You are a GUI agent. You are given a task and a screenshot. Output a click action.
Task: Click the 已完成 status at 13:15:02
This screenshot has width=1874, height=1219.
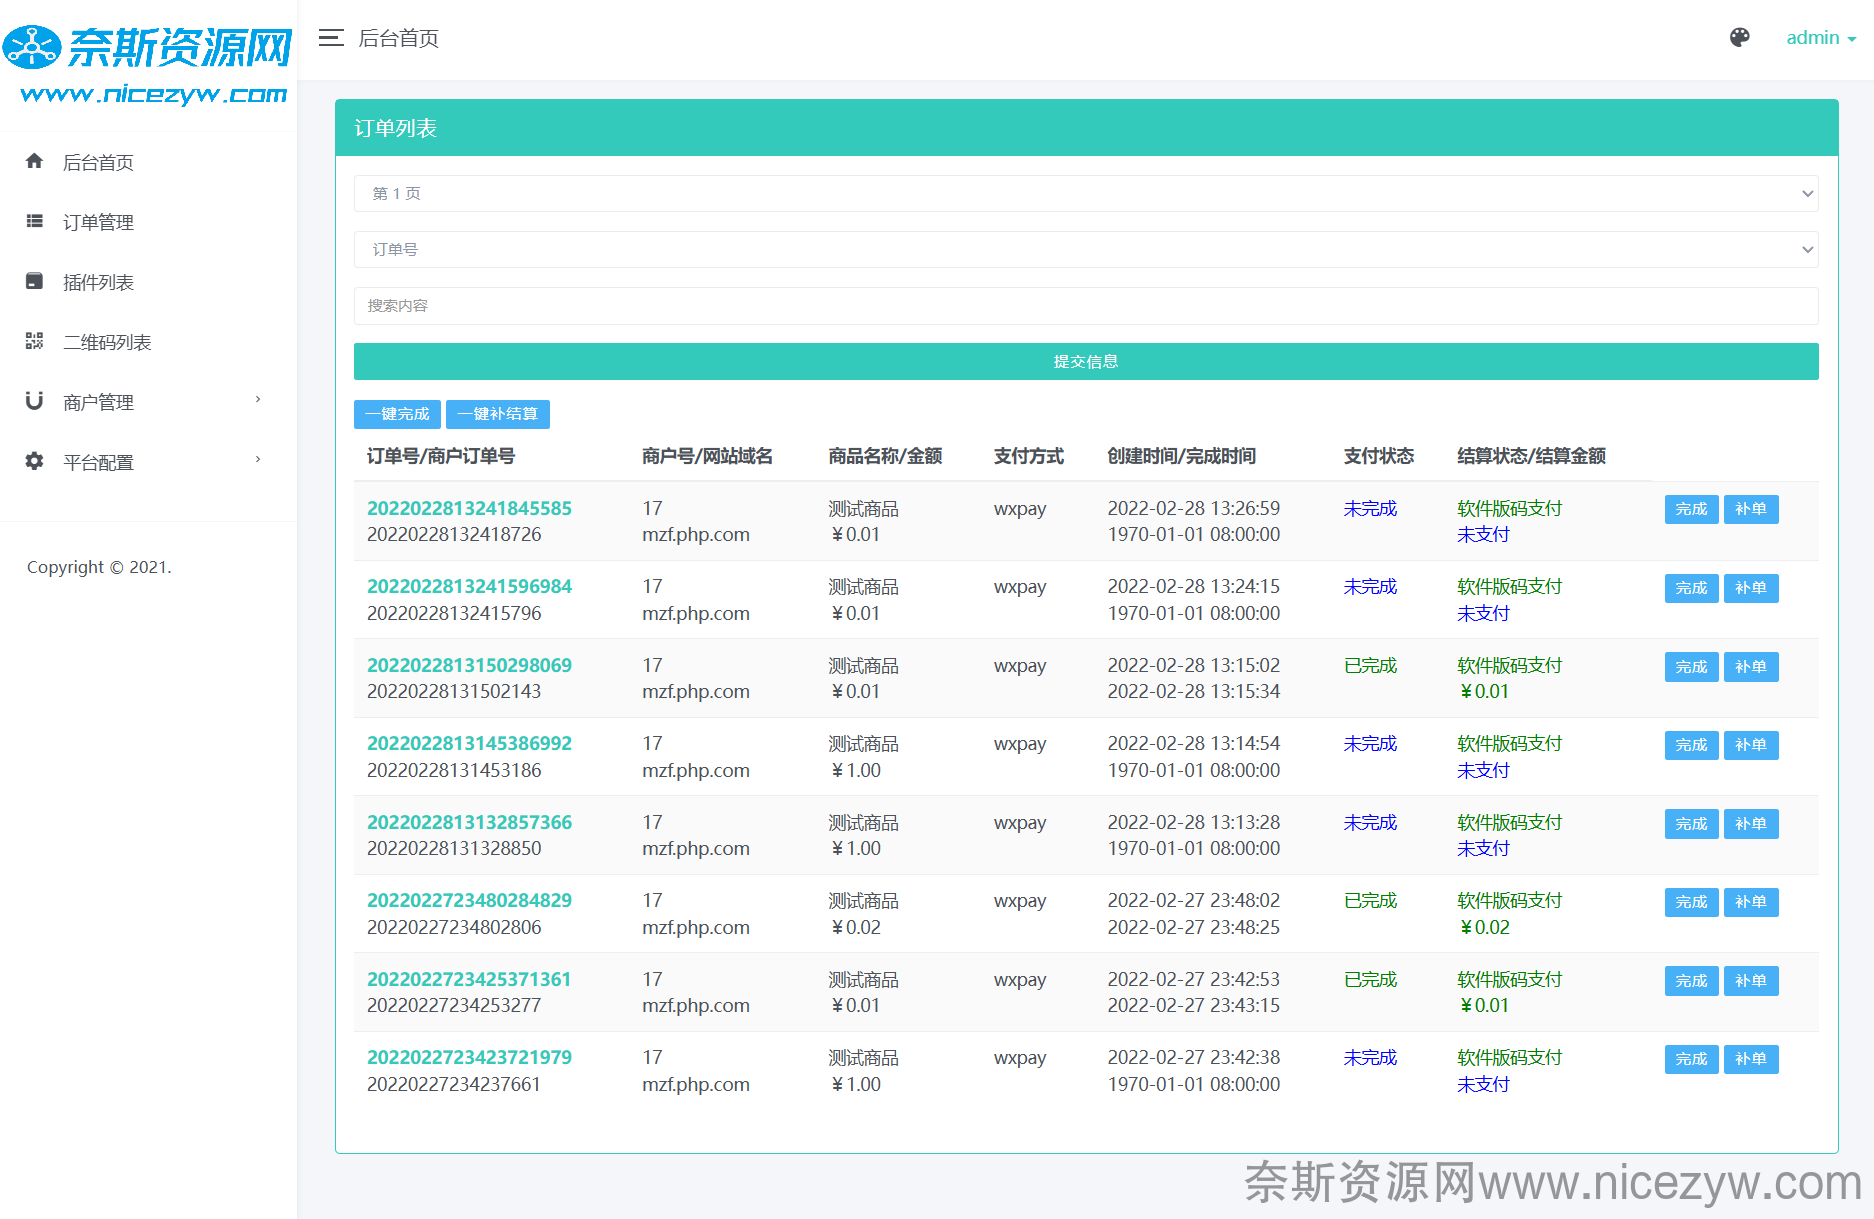click(x=1370, y=665)
